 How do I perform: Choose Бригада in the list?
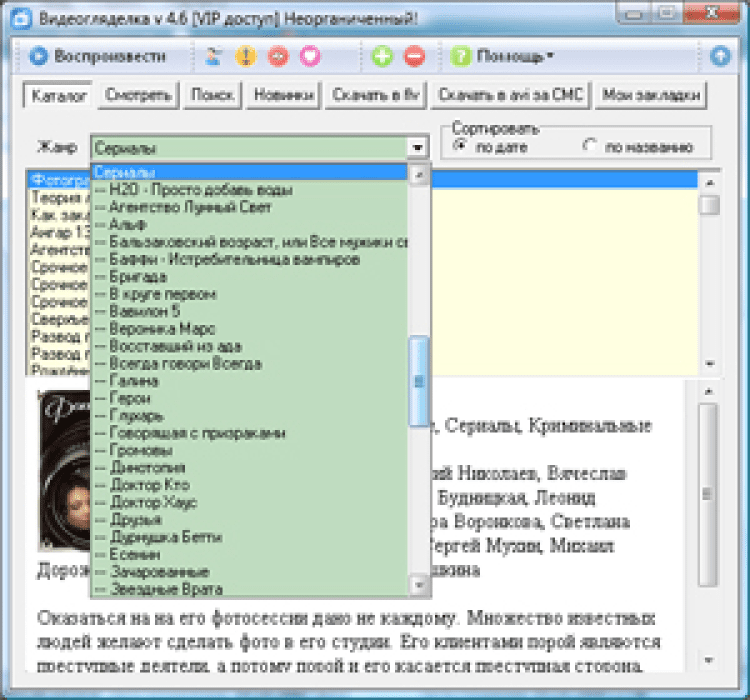point(249,277)
